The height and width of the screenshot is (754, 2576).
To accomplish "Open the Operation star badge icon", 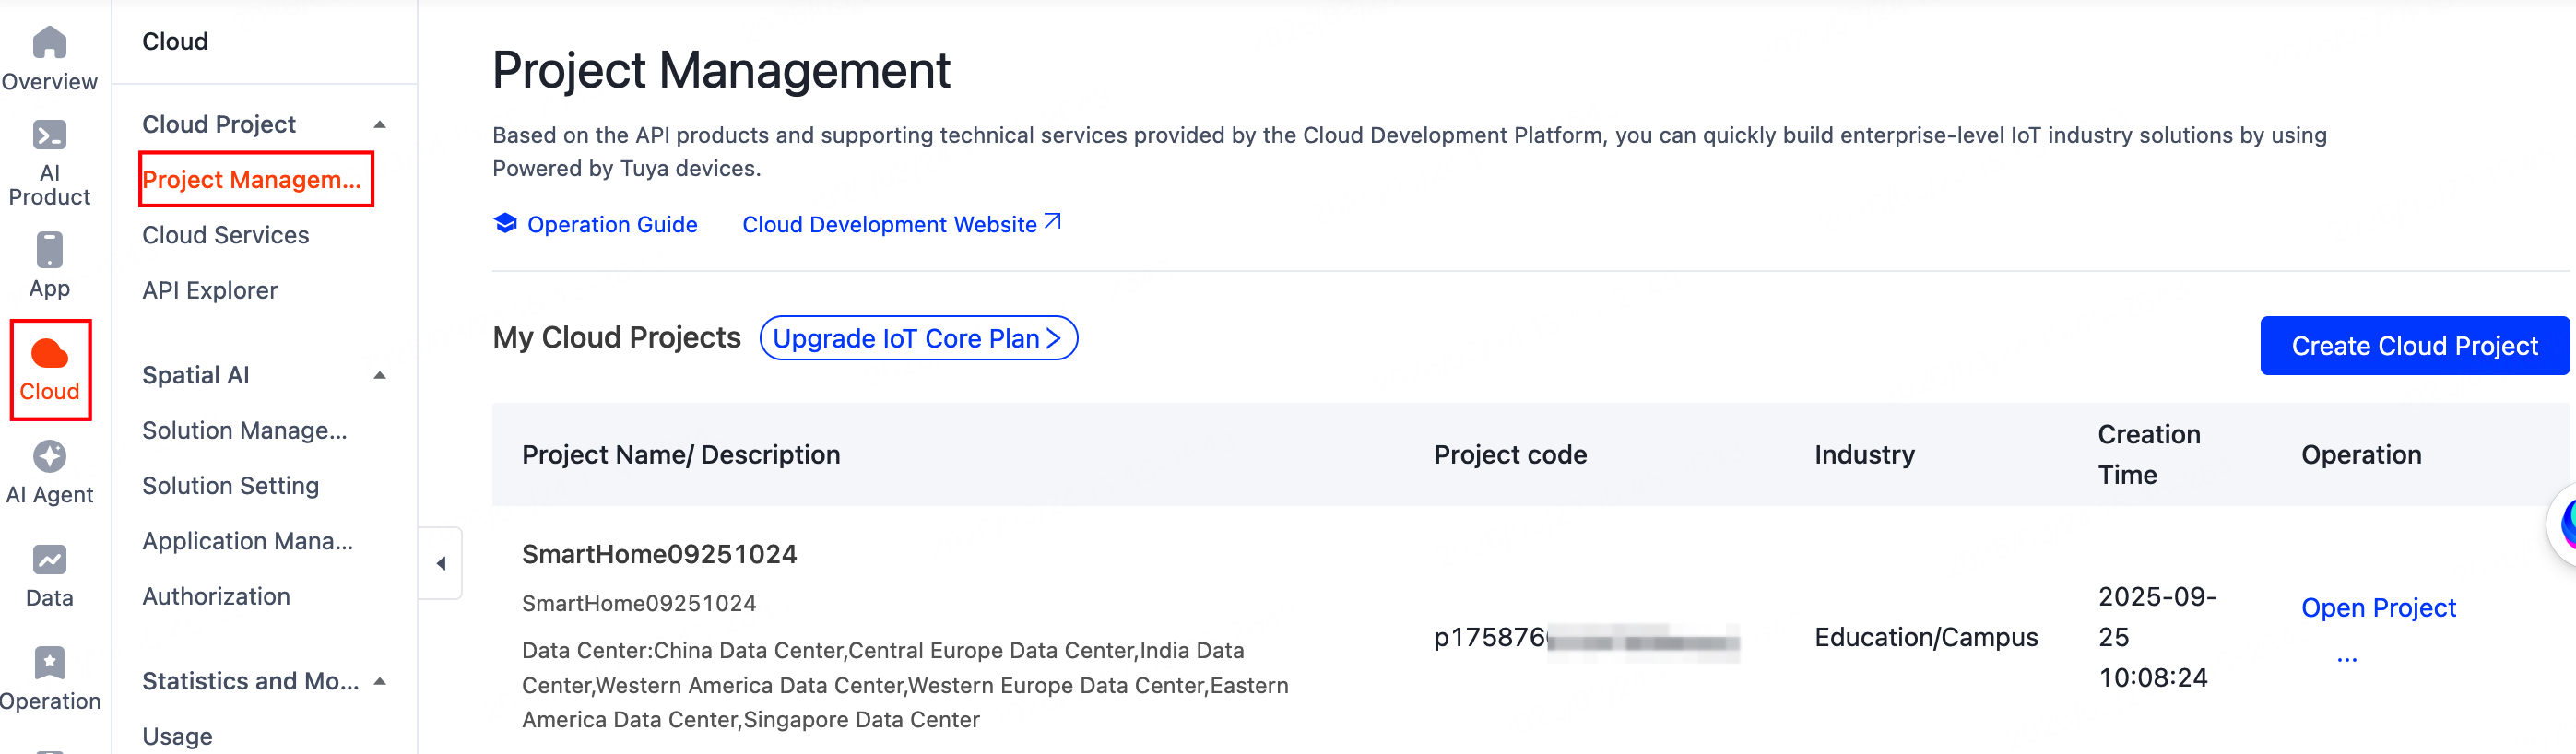I will (x=49, y=662).
